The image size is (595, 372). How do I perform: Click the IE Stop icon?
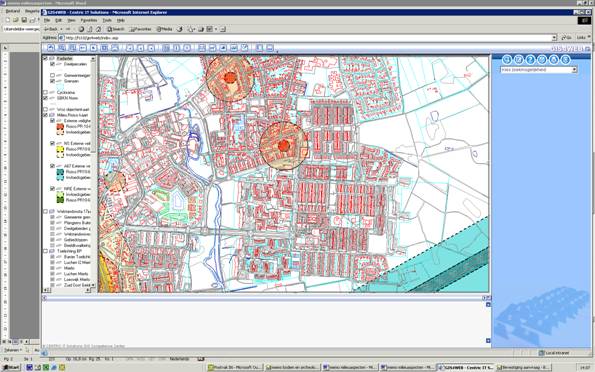pyautogui.click(x=81, y=29)
